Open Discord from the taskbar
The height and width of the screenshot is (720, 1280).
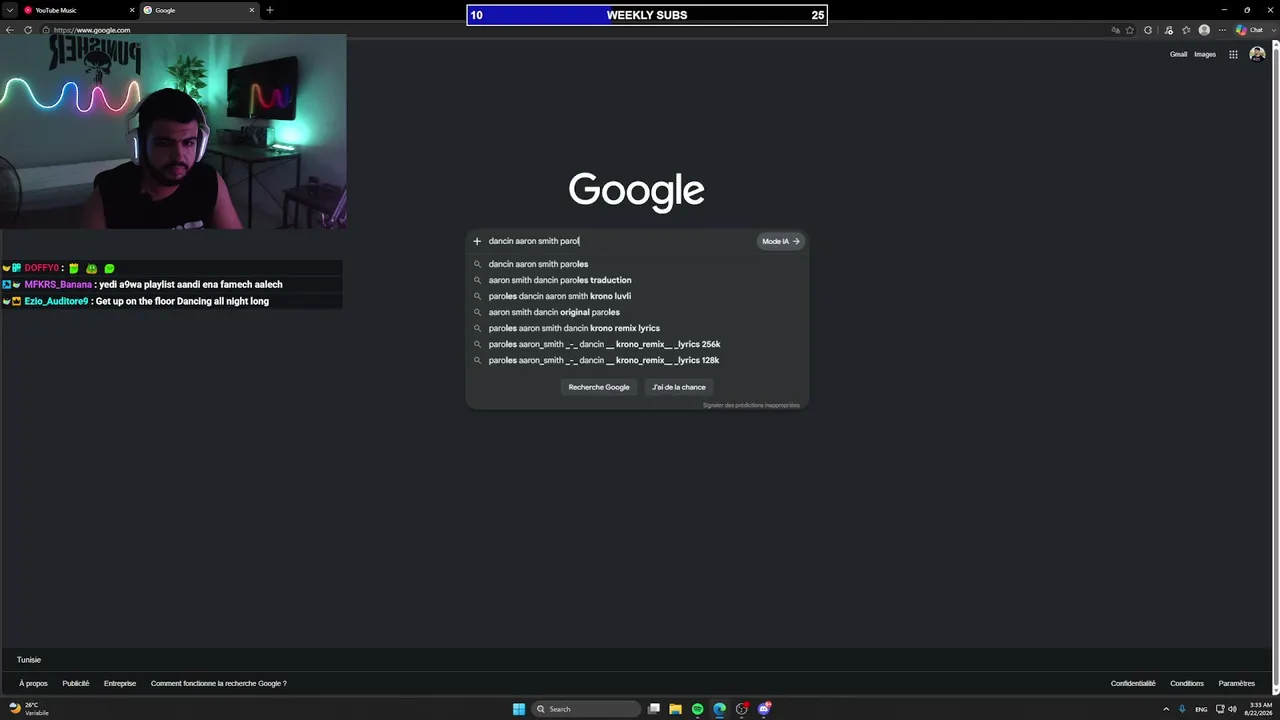[x=764, y=709]
